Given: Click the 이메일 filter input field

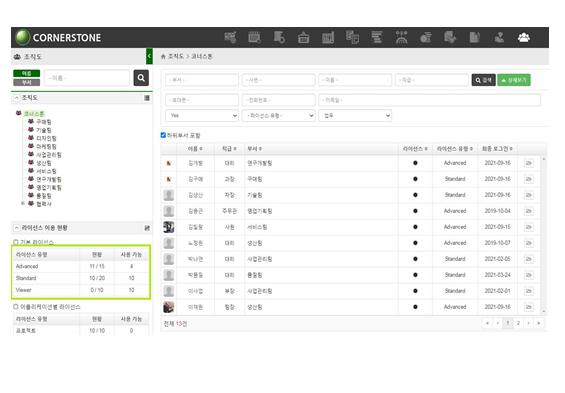Looking at the screenshot, I should tap(430, 100).
